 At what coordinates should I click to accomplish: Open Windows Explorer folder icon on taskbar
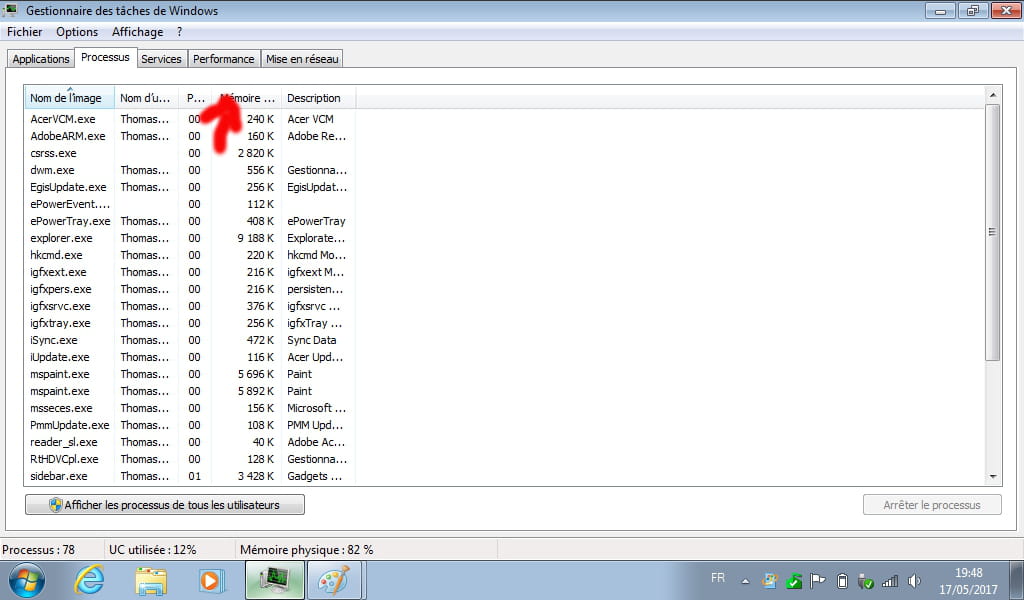pos(151,581)
